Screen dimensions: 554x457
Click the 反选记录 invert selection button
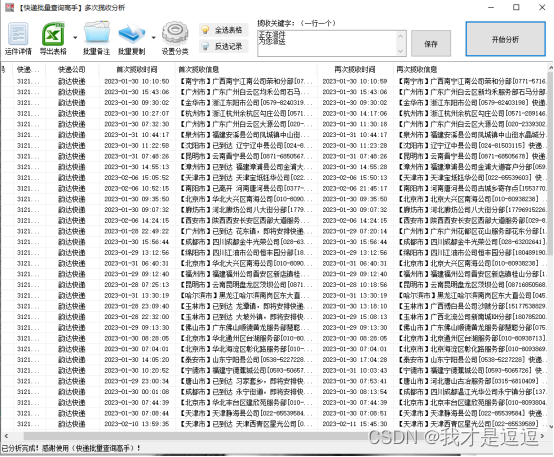pyautogui.click(x=224, y=46)
